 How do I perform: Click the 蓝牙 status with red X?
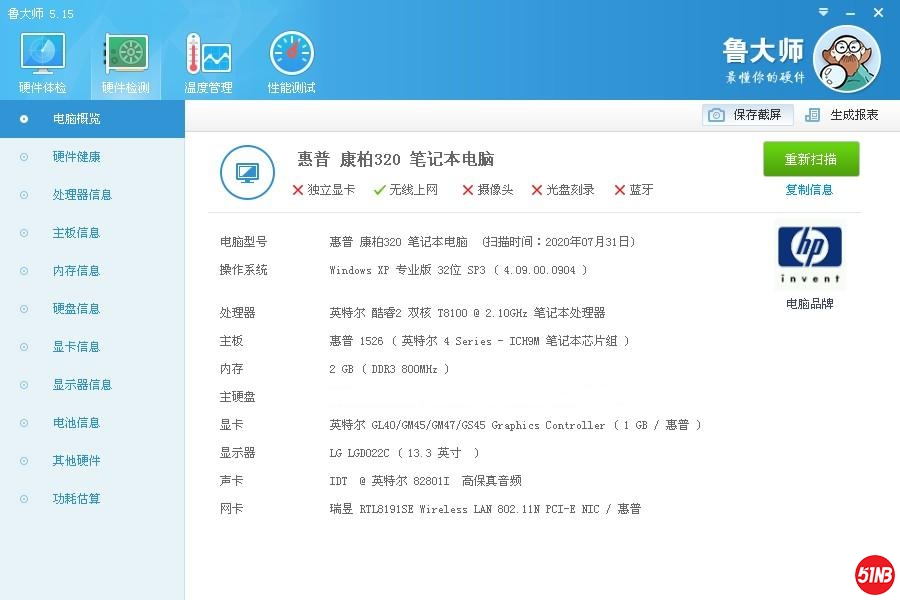coord(634,189)
